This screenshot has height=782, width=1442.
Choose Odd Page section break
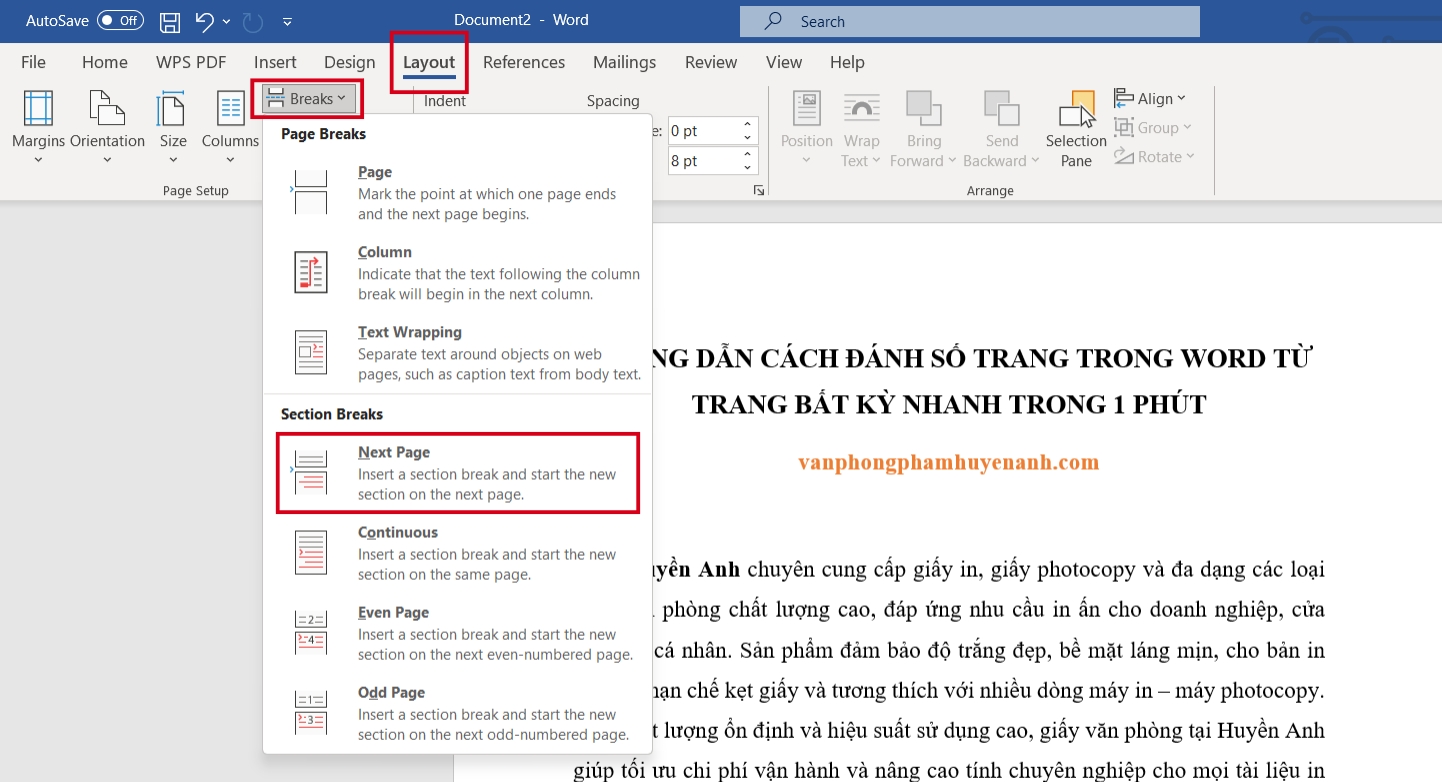pos(457,712)
